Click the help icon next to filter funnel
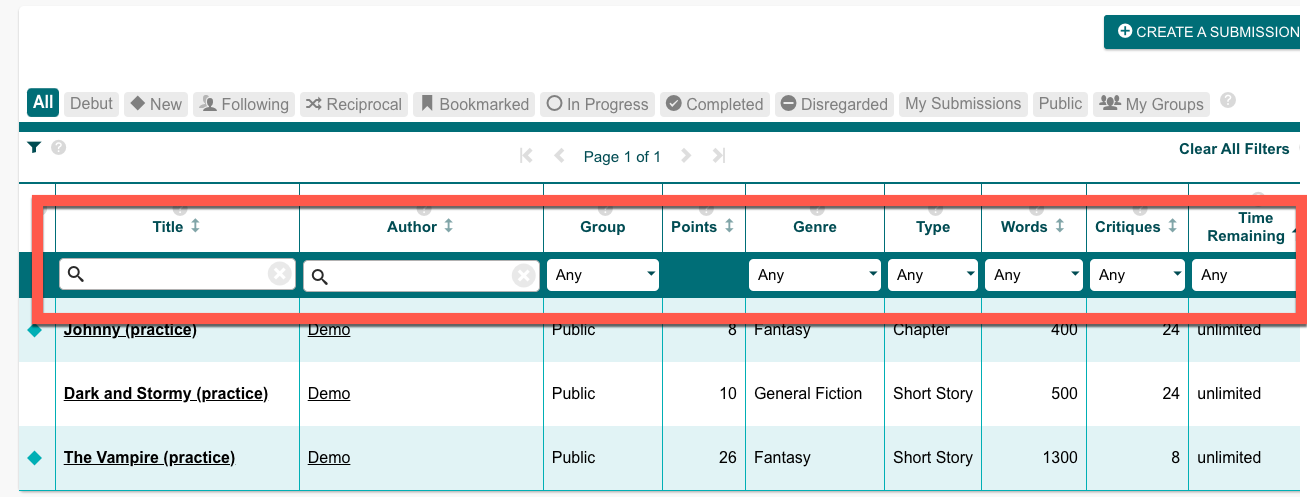1307x497 pixels. [x=59, y=148]
